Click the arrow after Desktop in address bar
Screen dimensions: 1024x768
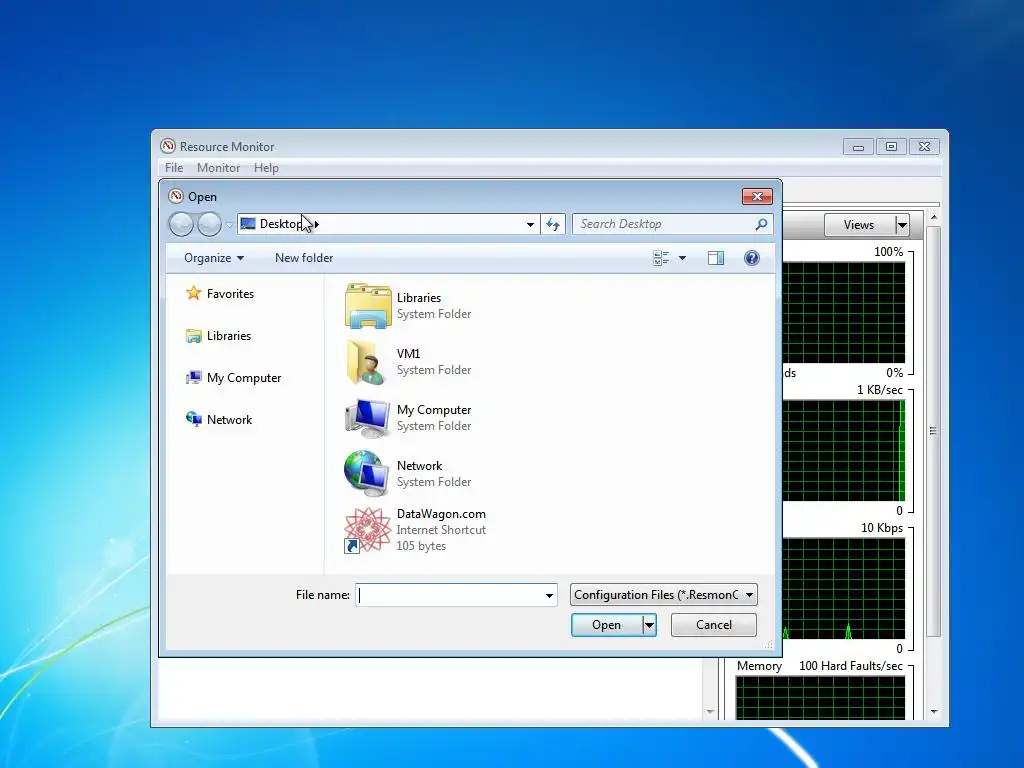pyautogui.click(x=316, y=225)
